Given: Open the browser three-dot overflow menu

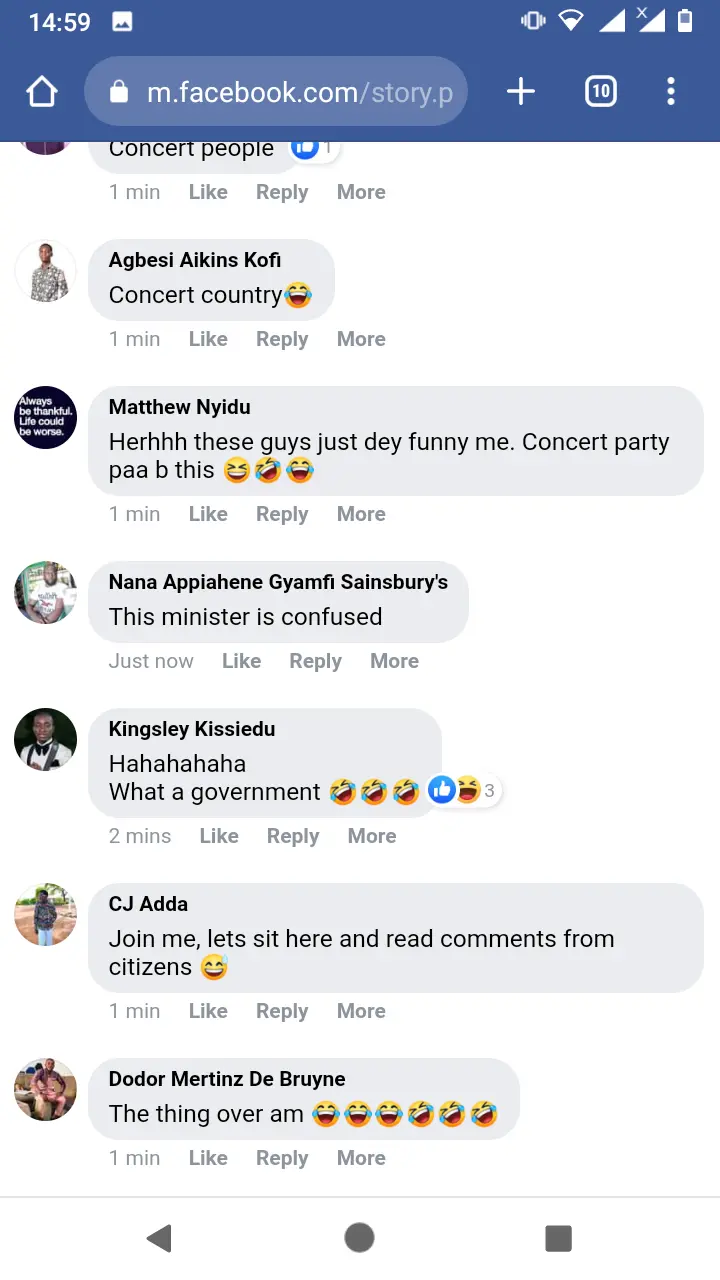Looking at the screenshot, I should pos(671,93).
